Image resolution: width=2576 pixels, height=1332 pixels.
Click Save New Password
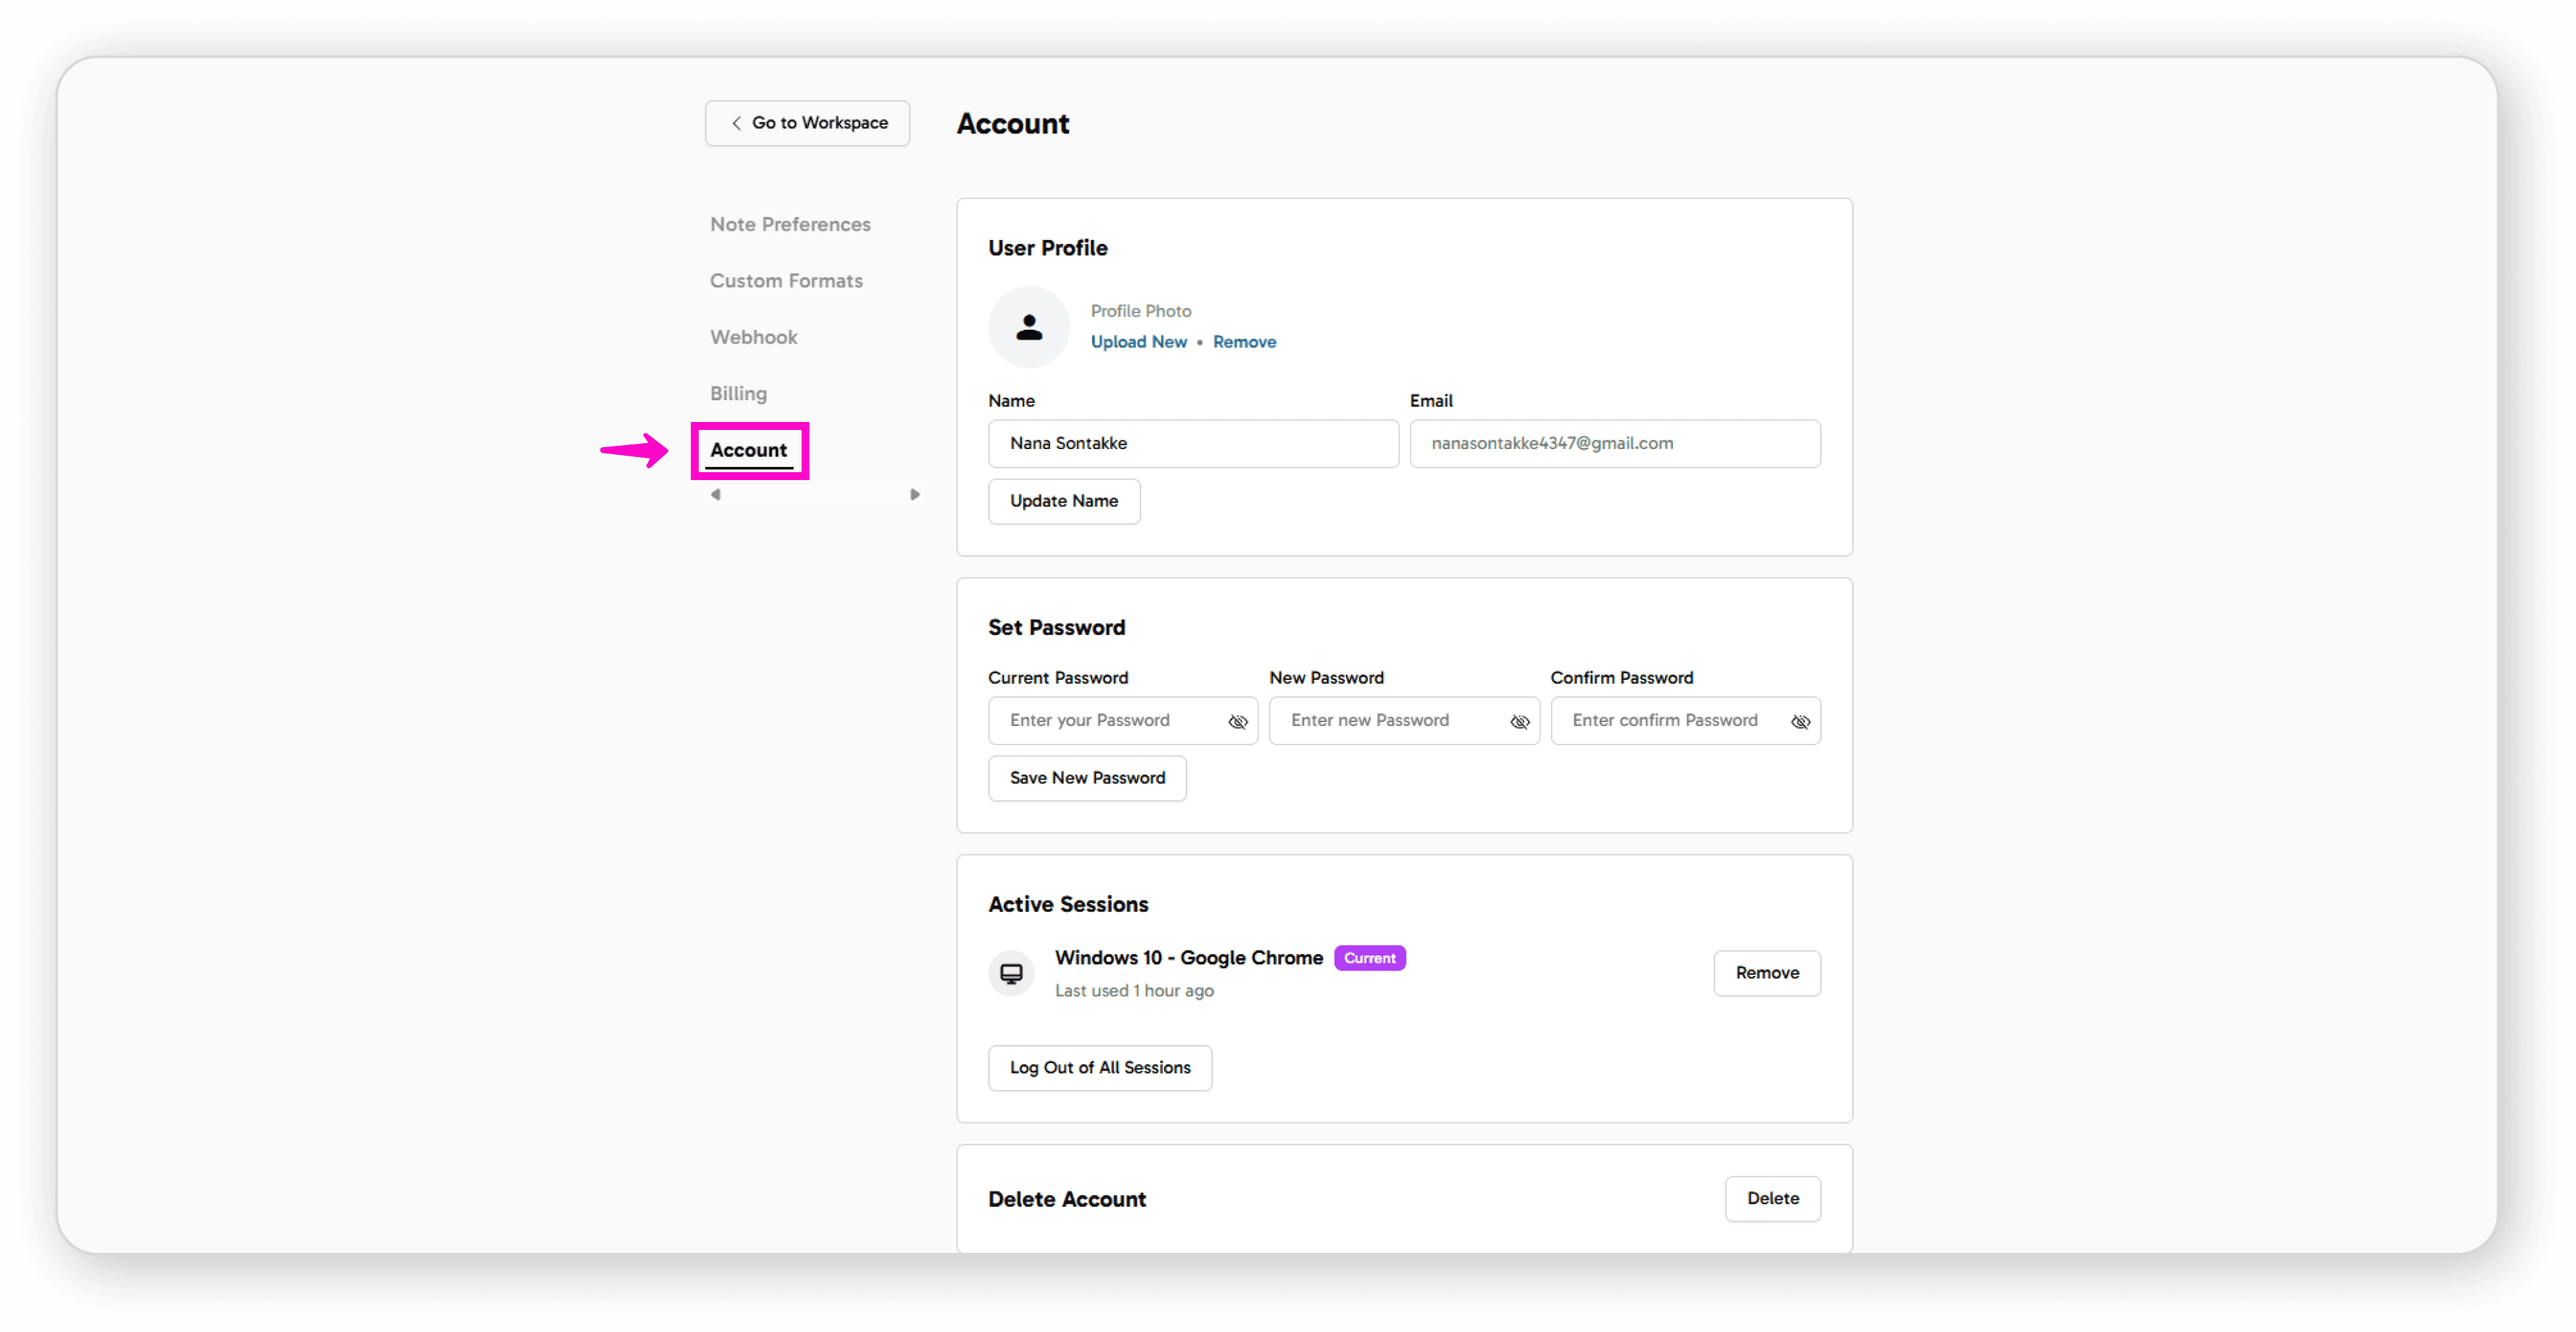(x=1086, y=778)
